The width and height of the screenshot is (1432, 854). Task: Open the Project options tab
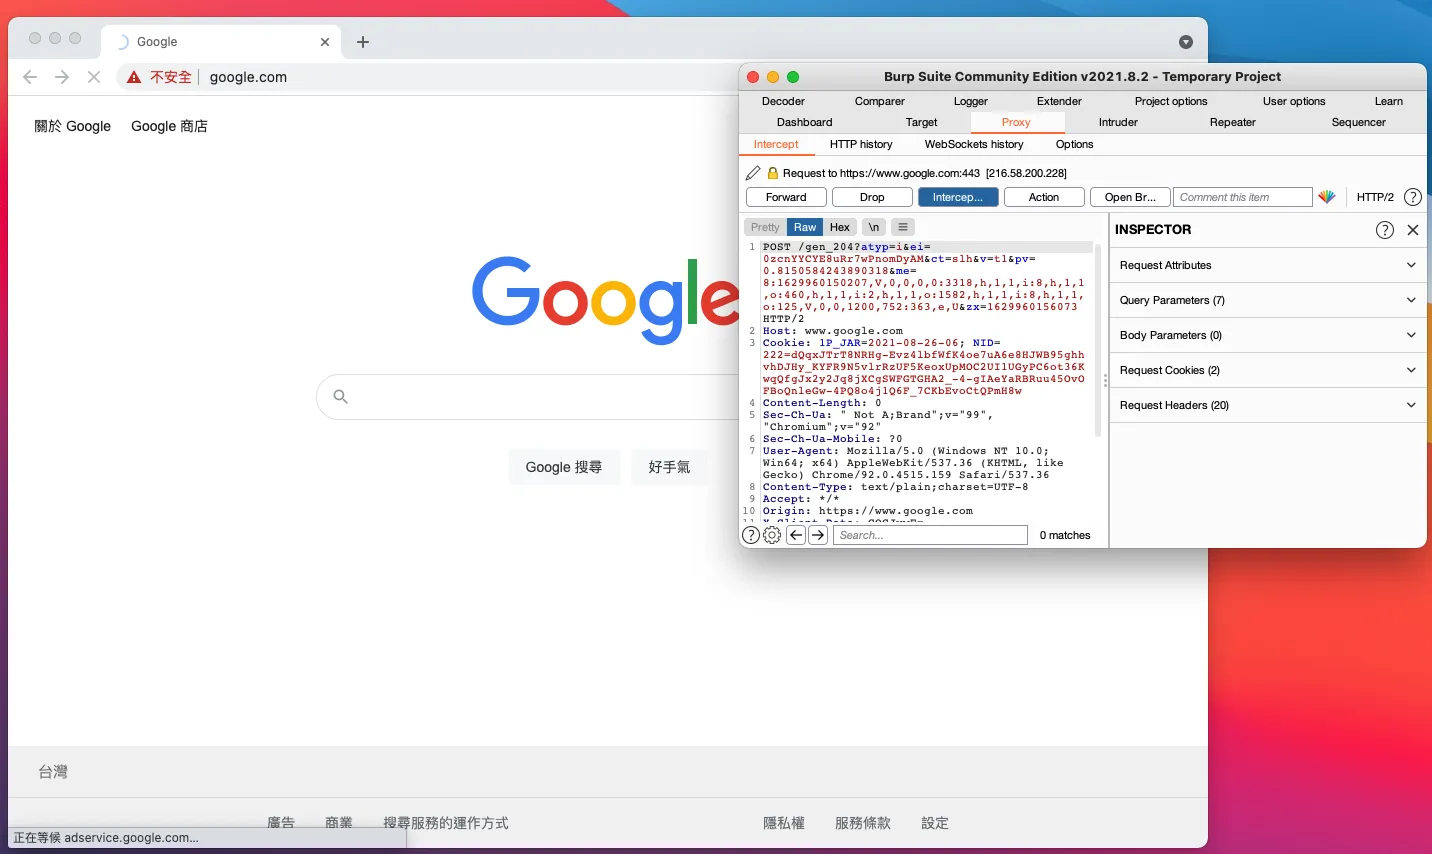coord(1171,101)
